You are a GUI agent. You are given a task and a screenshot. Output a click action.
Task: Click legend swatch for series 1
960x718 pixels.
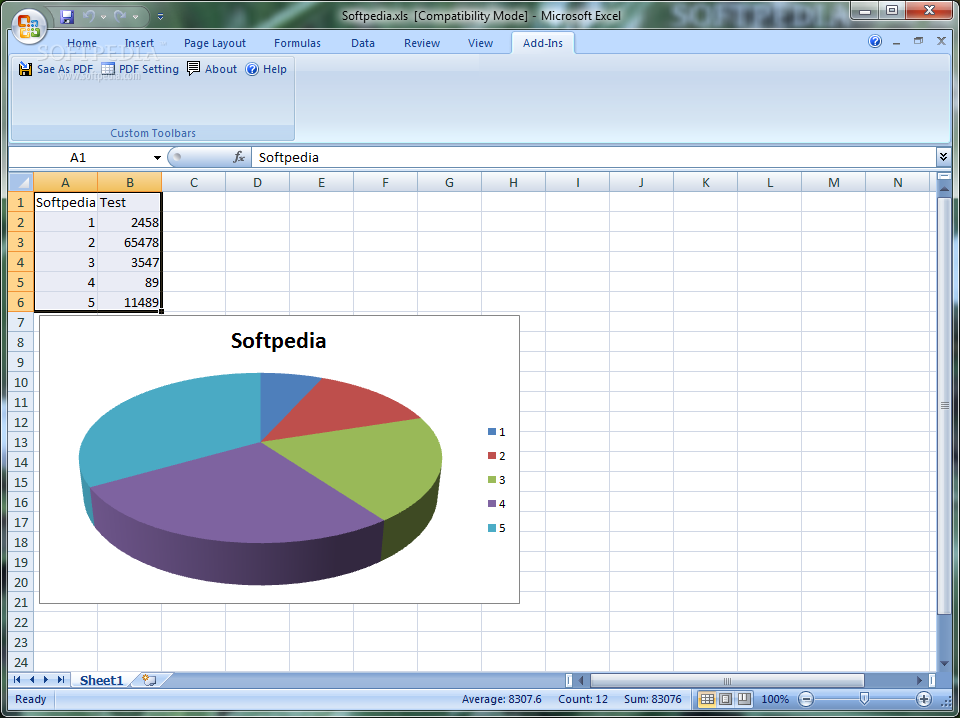[x=492, y=432]
